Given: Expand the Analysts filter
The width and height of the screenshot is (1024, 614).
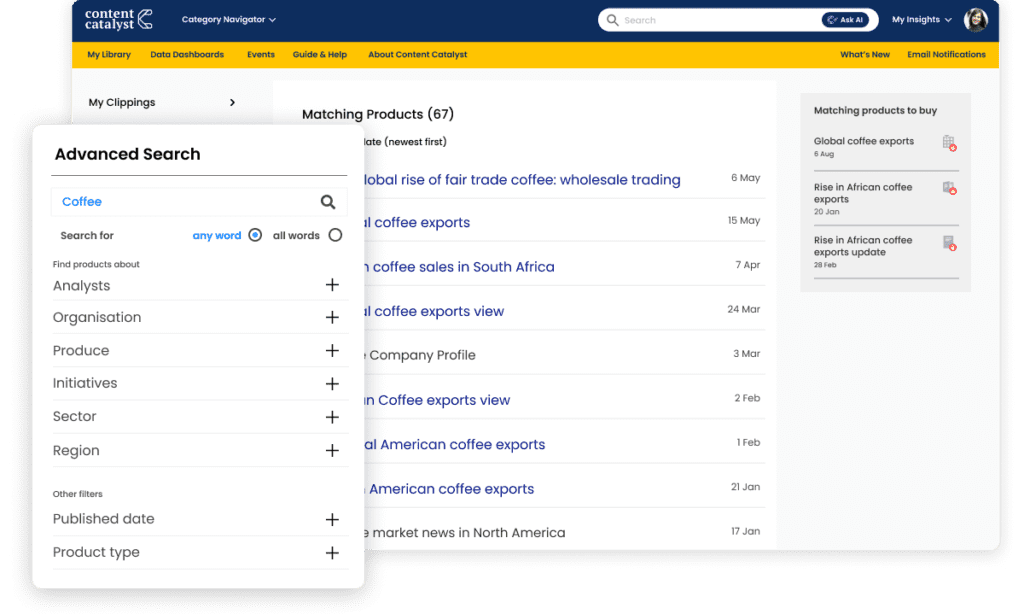Looking at the screenshot, I should click(332, 285).
